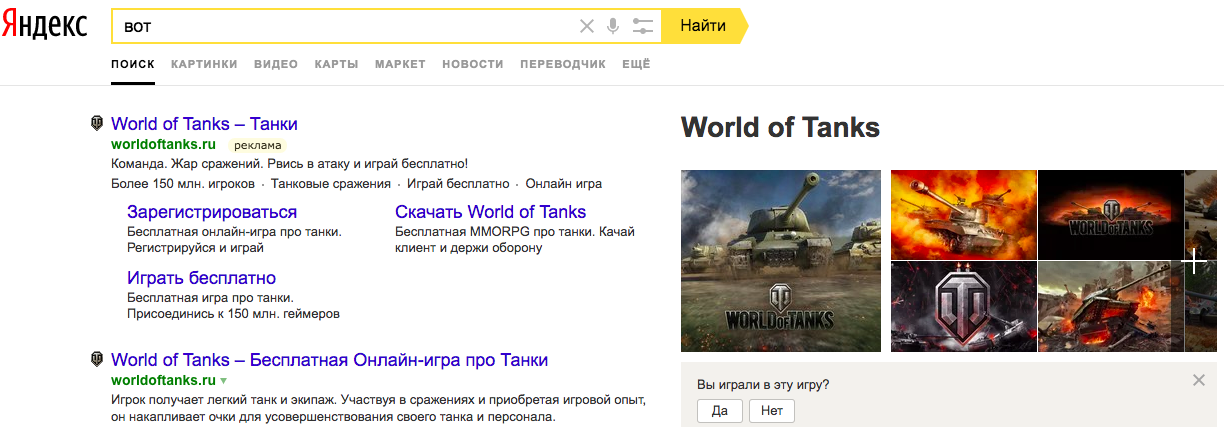Show more images with the plus icon

click(1194, 261)
